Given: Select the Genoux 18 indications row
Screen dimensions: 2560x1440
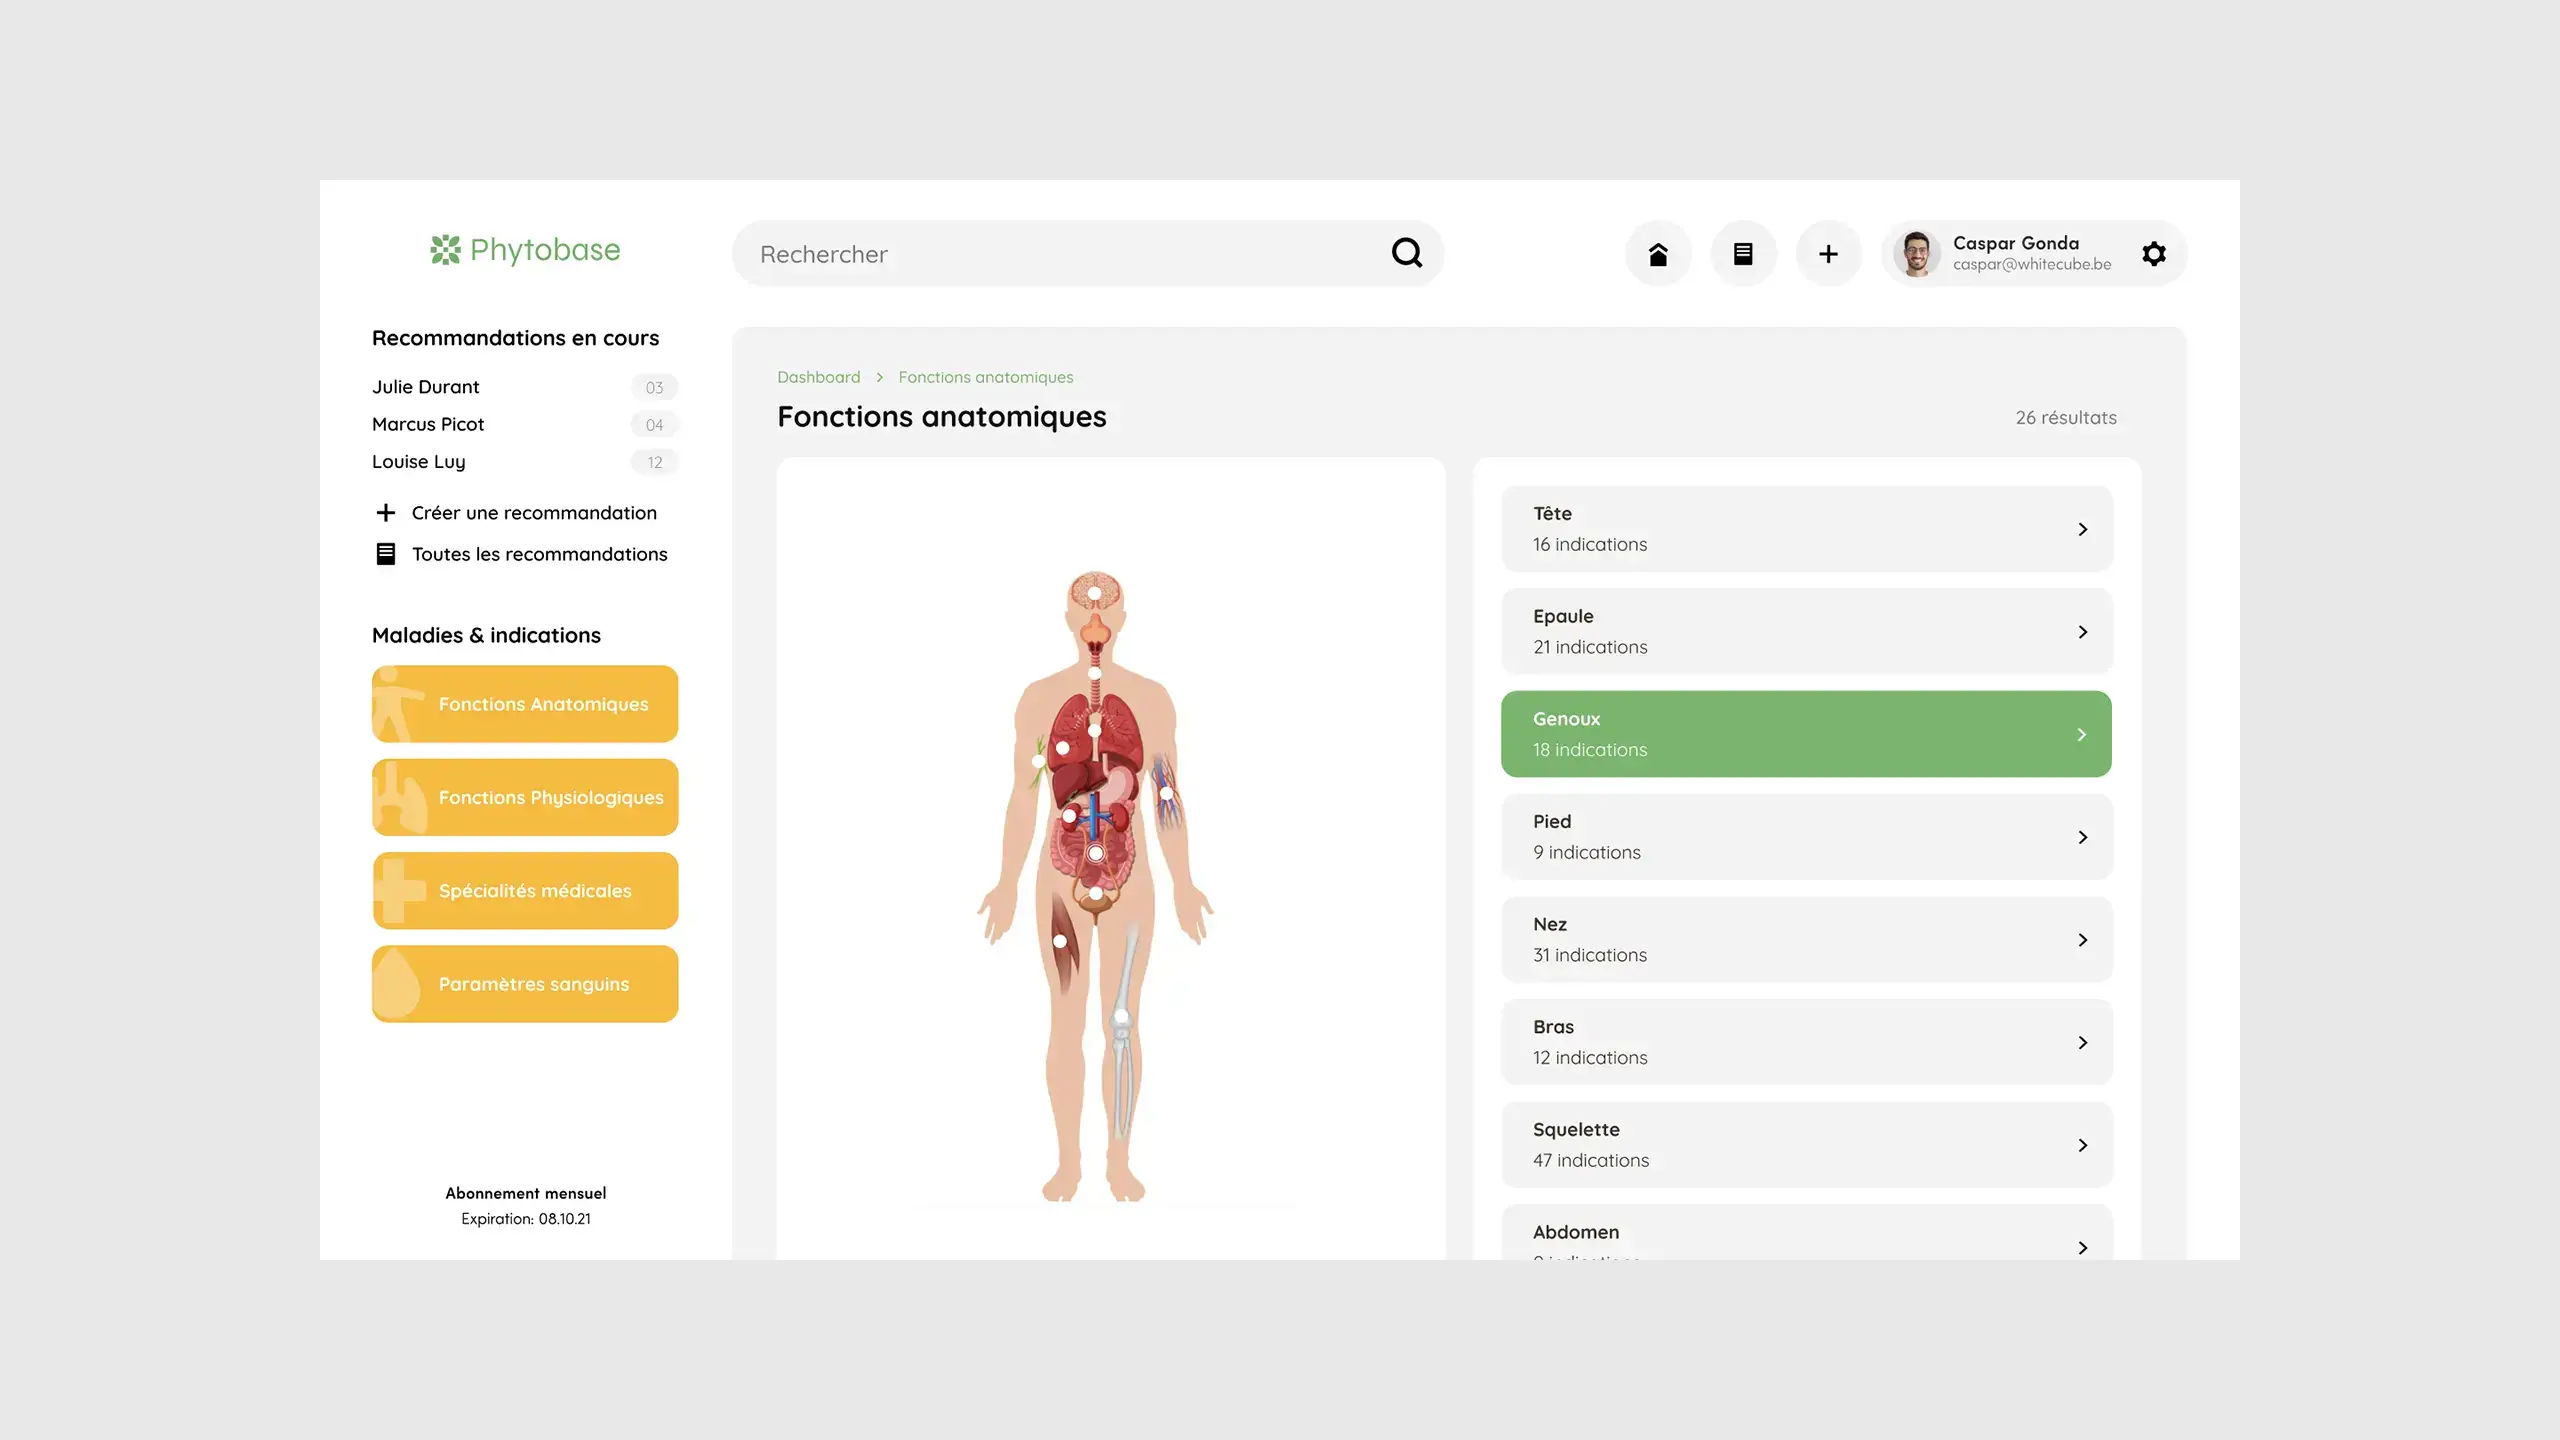Looking at the screenshot, I should (x=1806, y=734).
